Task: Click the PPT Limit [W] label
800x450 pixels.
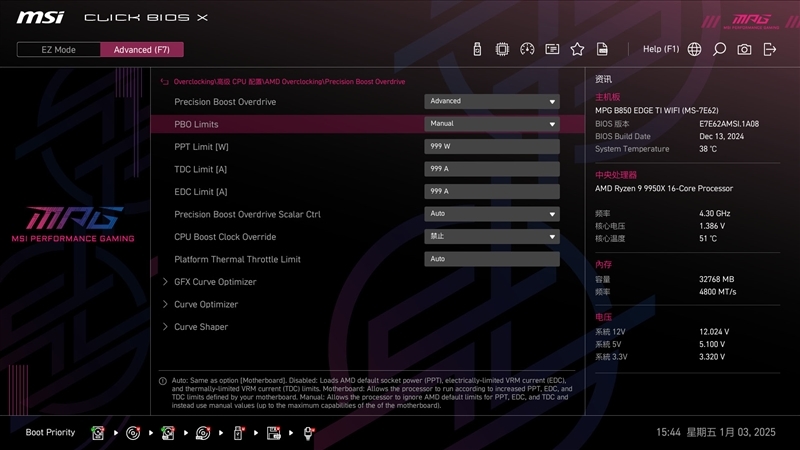Action: tap(201, 146)
